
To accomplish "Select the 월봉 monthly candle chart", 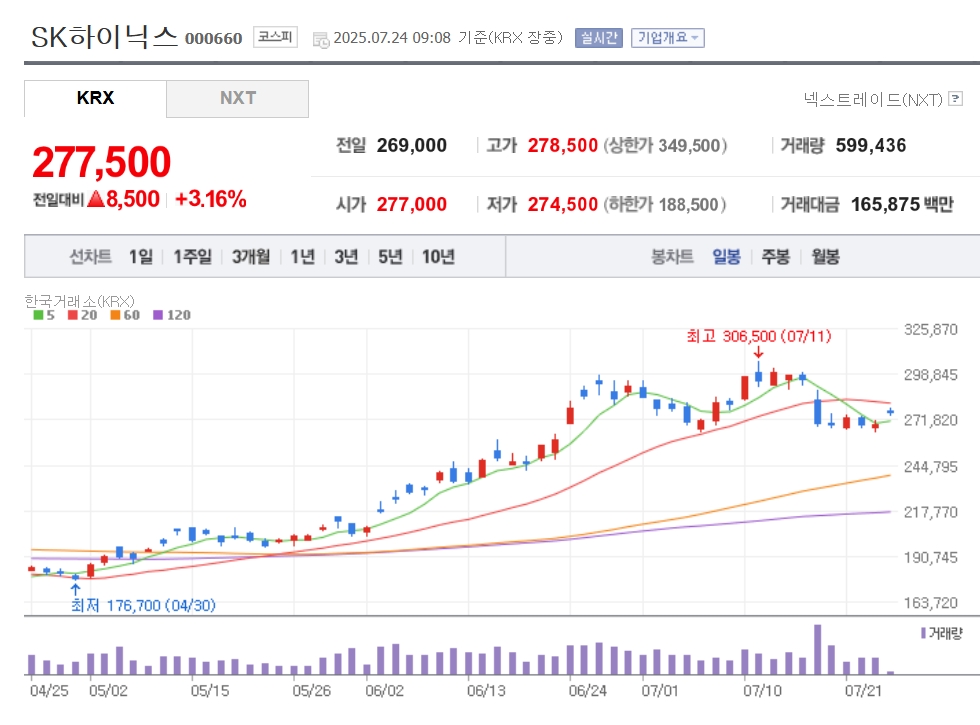I will [x=825, y=256].
